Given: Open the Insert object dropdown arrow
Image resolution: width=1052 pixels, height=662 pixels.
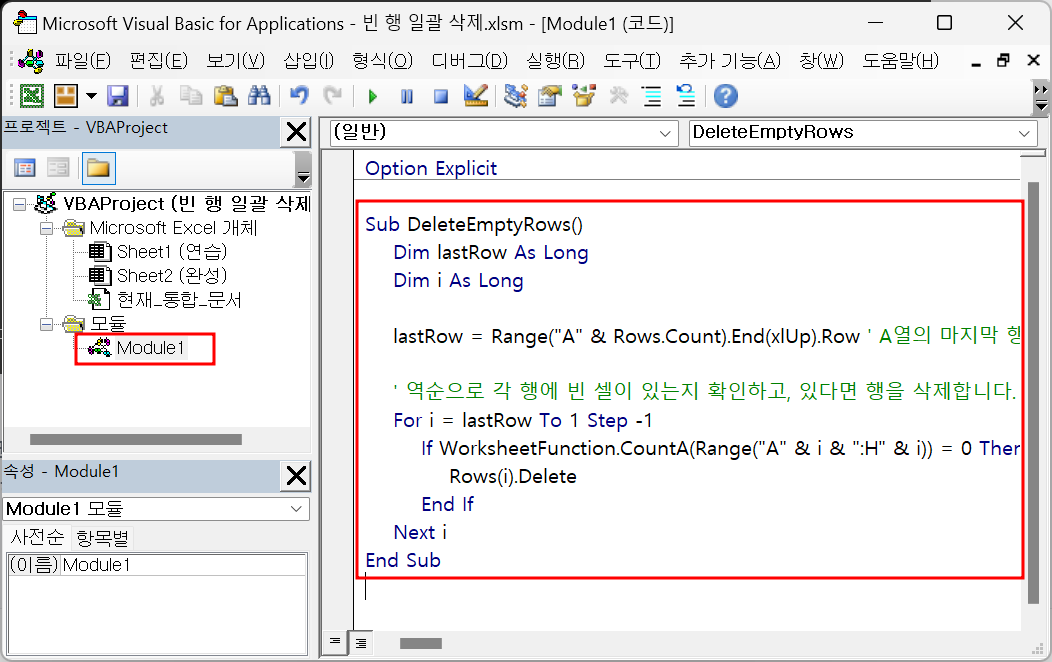Looking at the screenshot, I should [x=91, y=96].
